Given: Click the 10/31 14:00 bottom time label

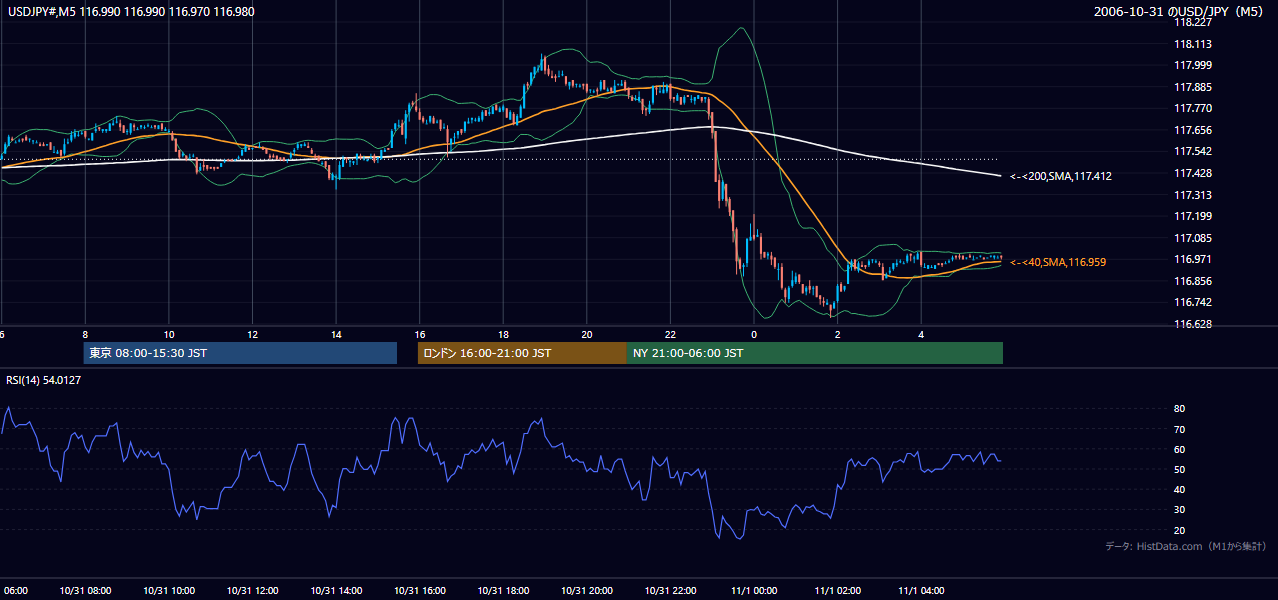Looking at the screenshot, I should (336, 590).
